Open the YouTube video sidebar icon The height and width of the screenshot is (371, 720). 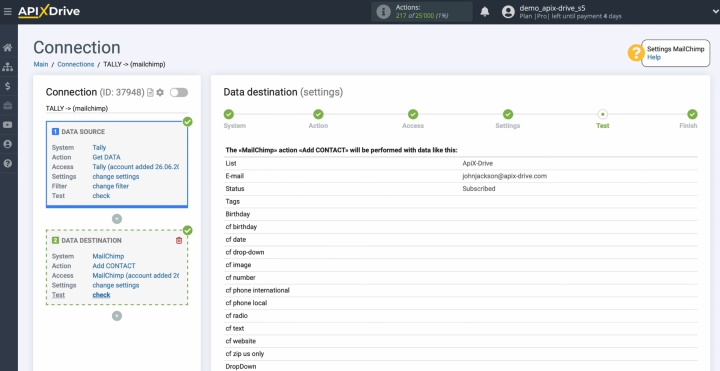(x=7, y=125)
